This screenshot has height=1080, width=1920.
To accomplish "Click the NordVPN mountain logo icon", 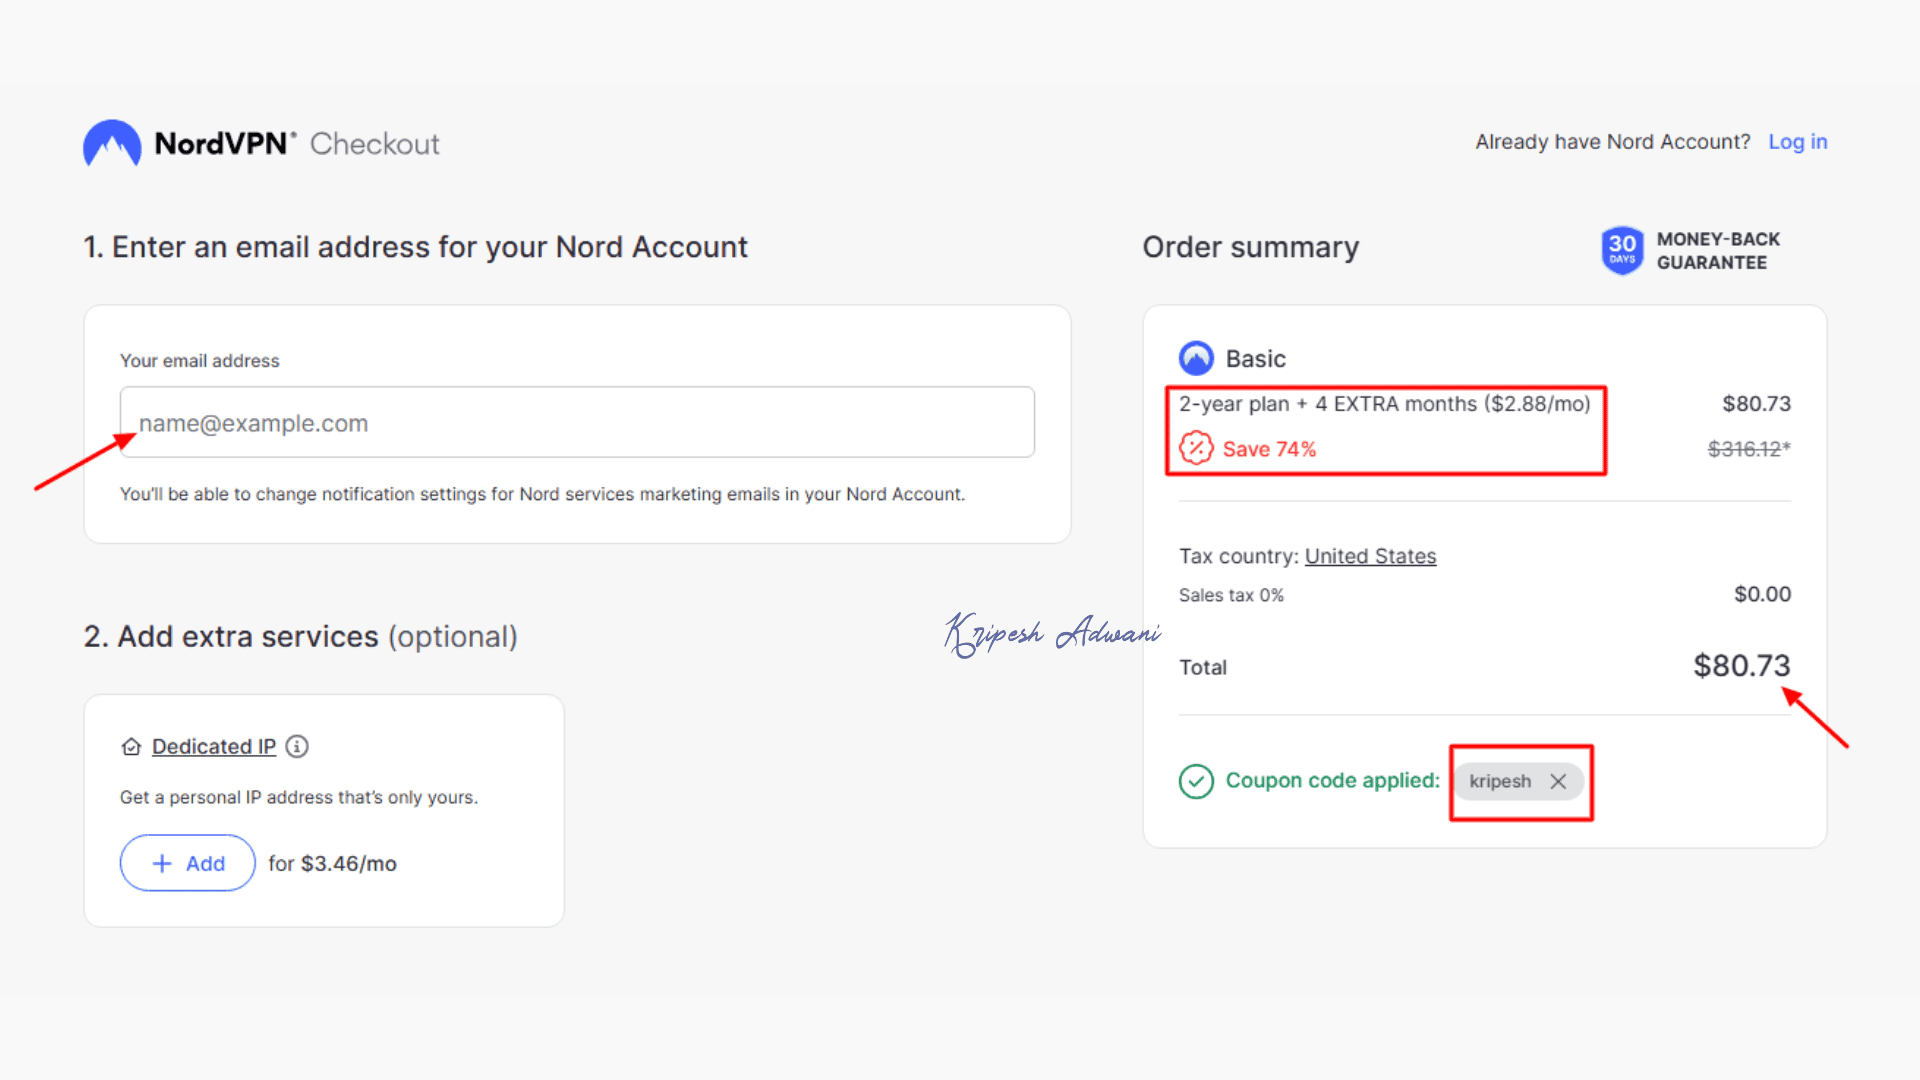I will [x=112, y=143].
